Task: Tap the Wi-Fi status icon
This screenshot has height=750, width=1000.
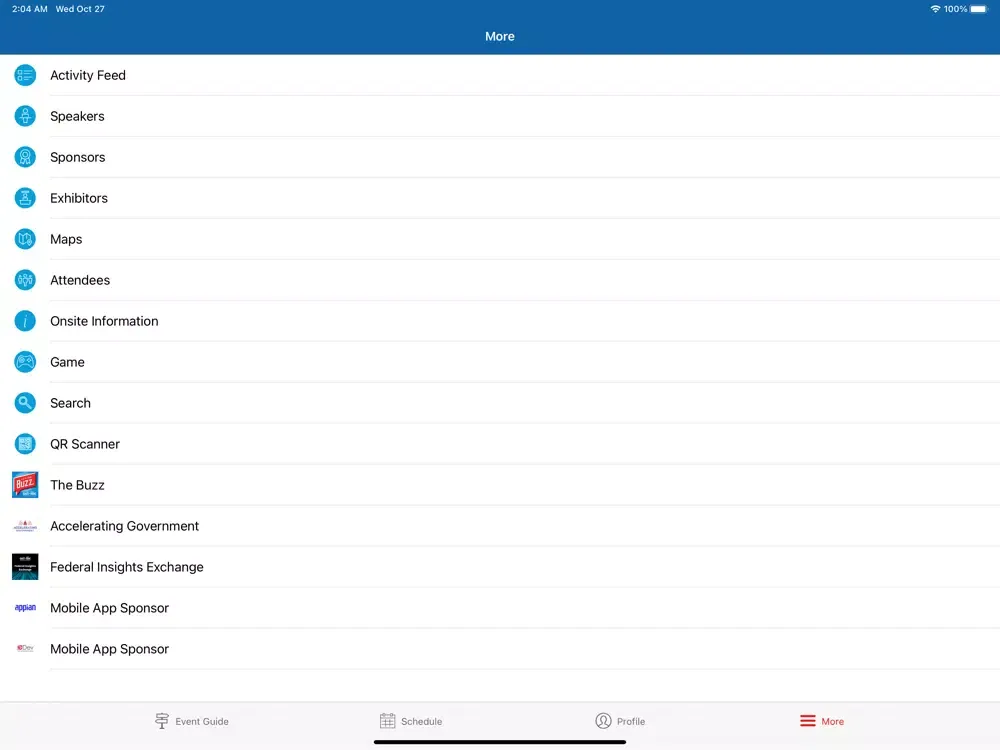Action: (935, 9)
